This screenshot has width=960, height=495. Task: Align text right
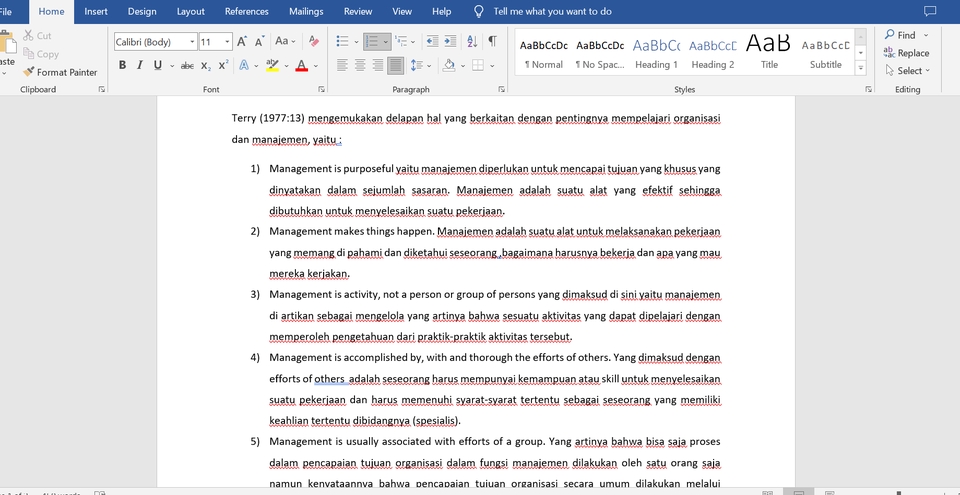[378, 65]
